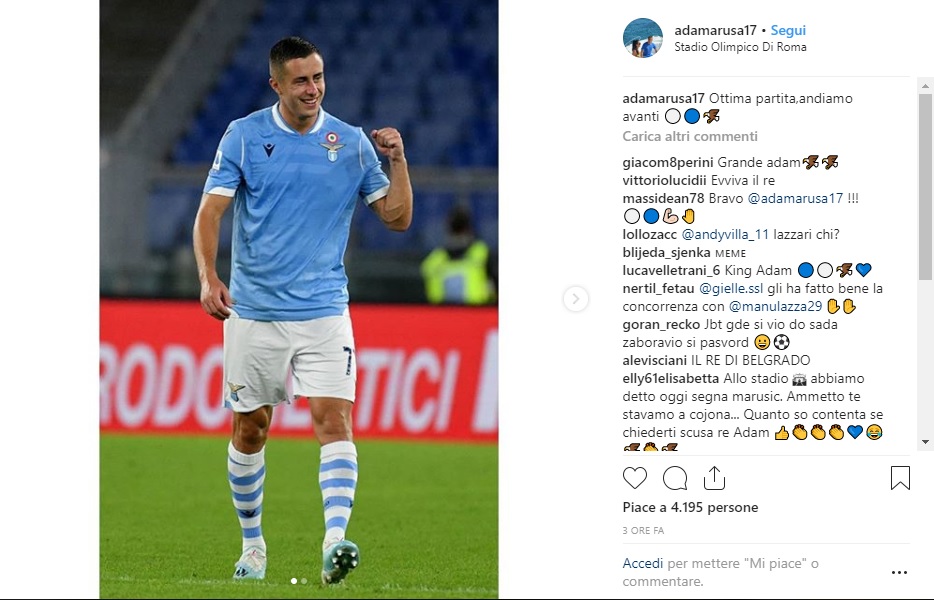Open the Stadio Olimpico Di Roma location
This screenshot has height=600, width=934.
click(740, 47)
